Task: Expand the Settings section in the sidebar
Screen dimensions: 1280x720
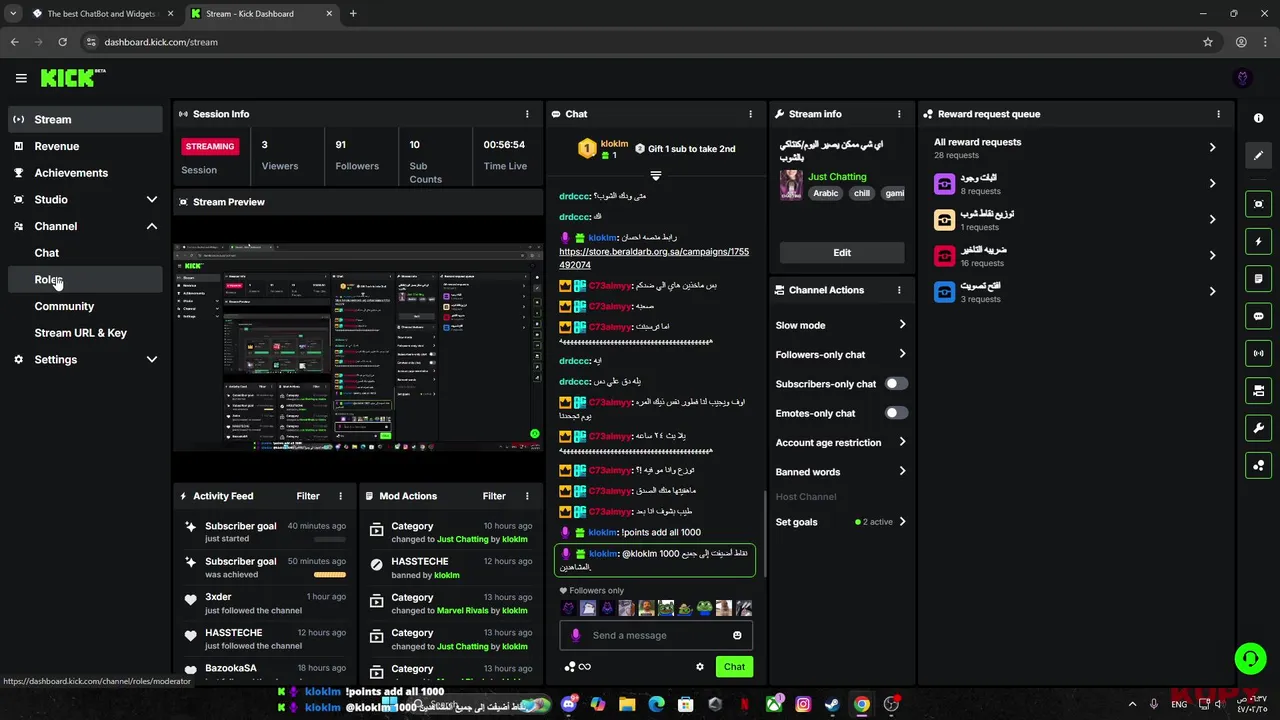Action: [152, 359]
